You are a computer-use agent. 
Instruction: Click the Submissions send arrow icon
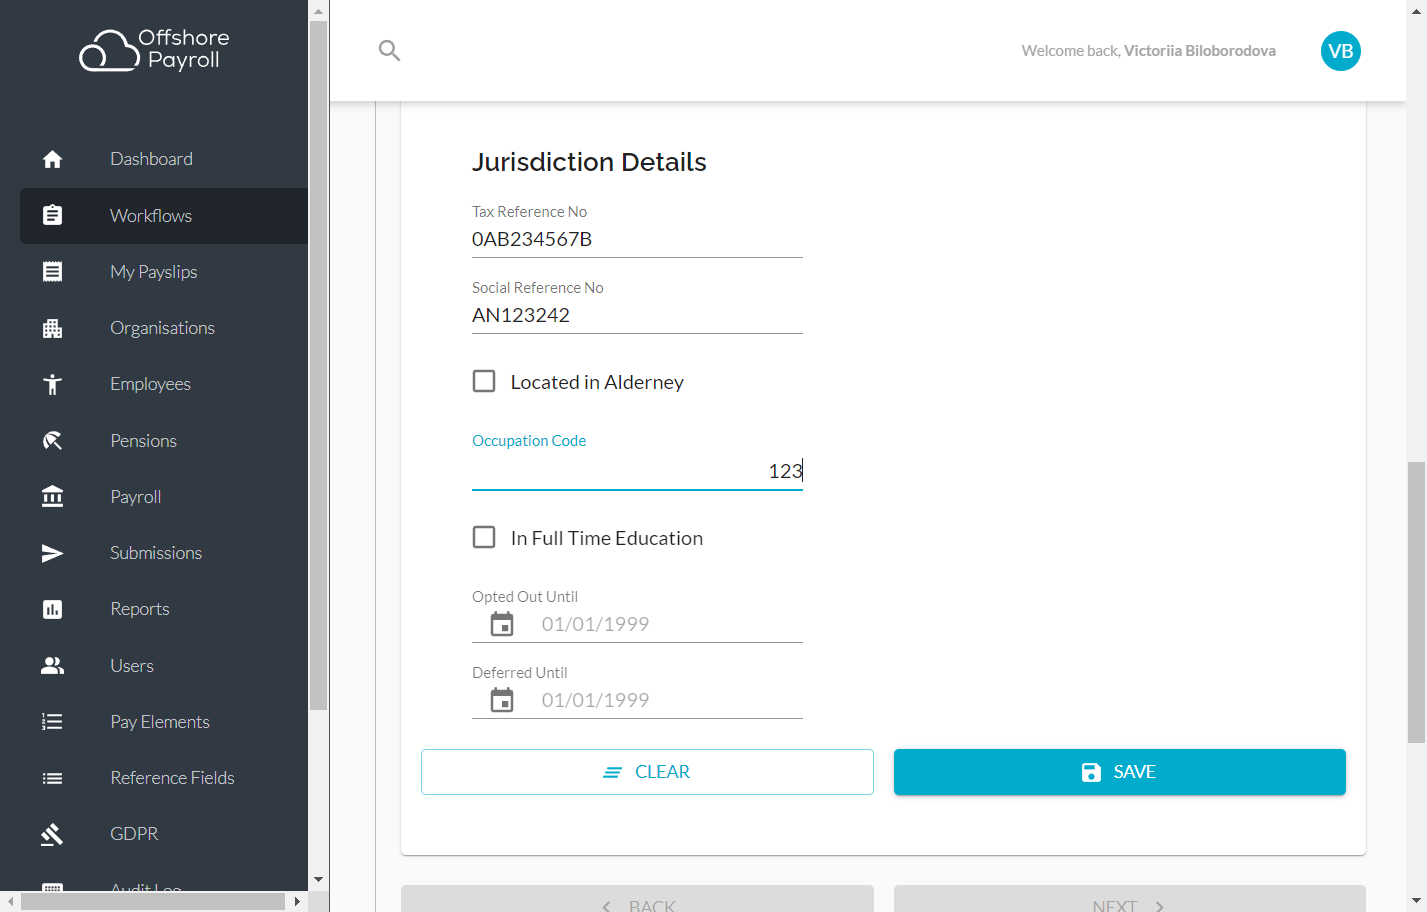(x=52, y=553)
